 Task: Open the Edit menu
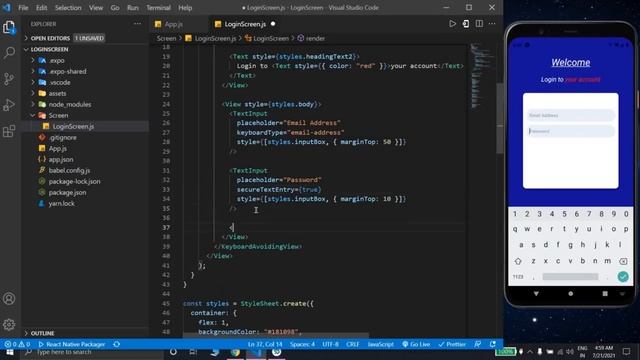[41, 7]
